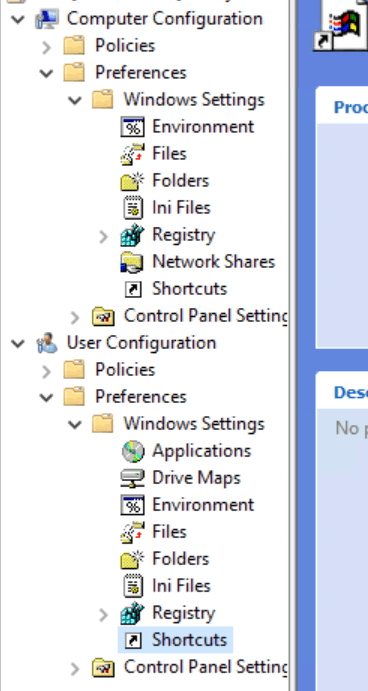368x691 pixels.
Task: Collapse User Configuration Windows Settings
Action: pyautogui.click(x=75, y=424)
